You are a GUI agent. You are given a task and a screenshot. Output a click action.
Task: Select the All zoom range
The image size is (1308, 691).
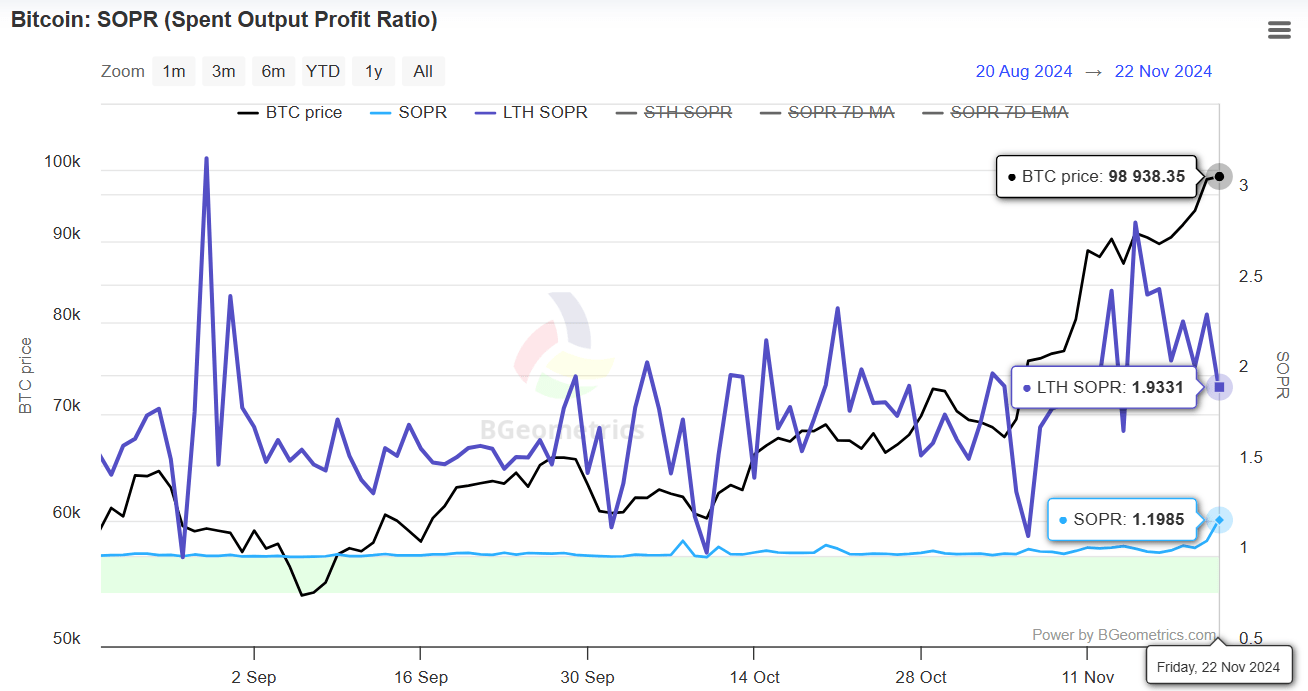(422, 71)
